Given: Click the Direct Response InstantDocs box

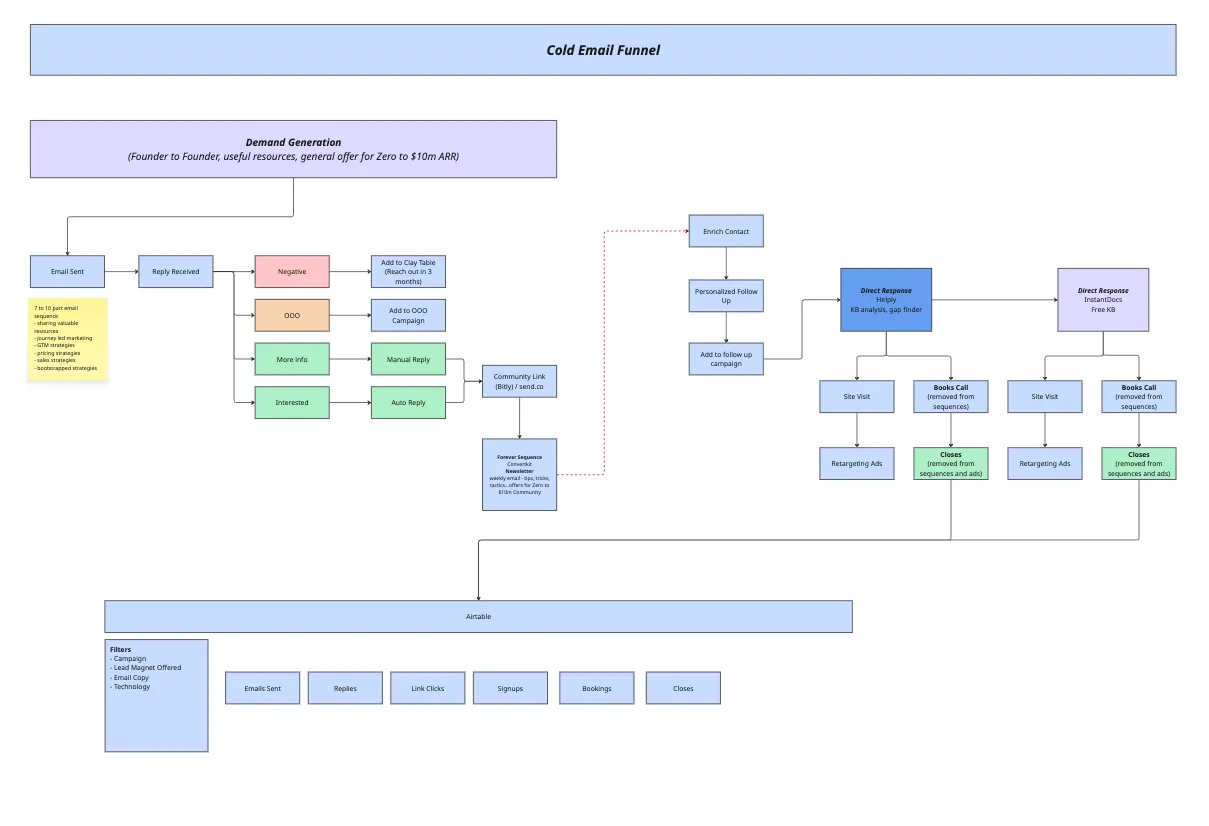Looking at the screenshot, I should [1103, 299].
